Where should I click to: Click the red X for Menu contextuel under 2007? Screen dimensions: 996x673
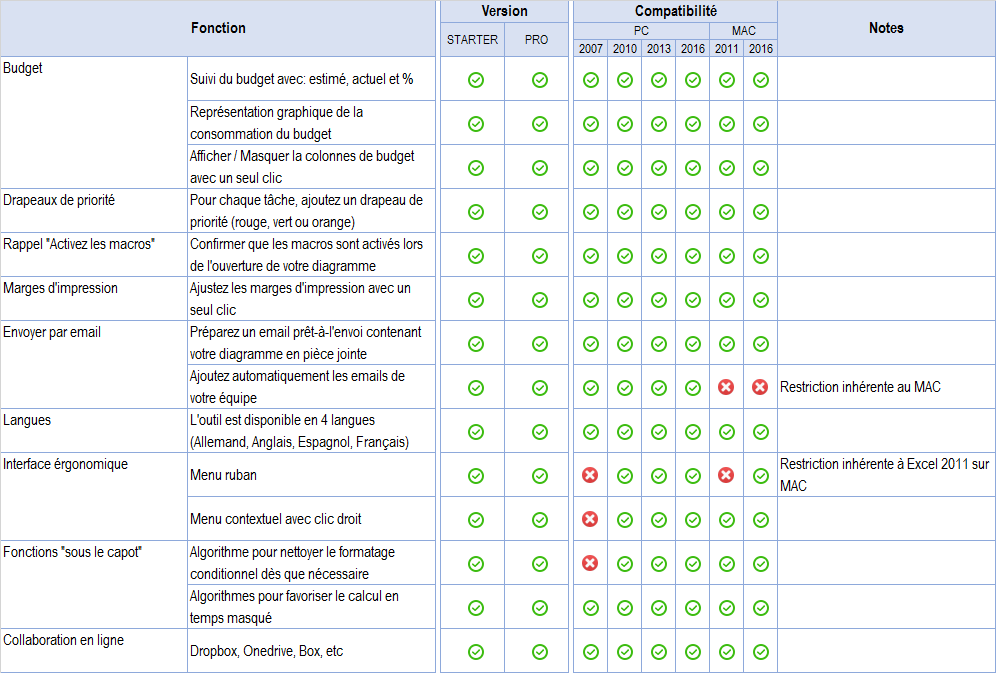click(x=590, y=519)
